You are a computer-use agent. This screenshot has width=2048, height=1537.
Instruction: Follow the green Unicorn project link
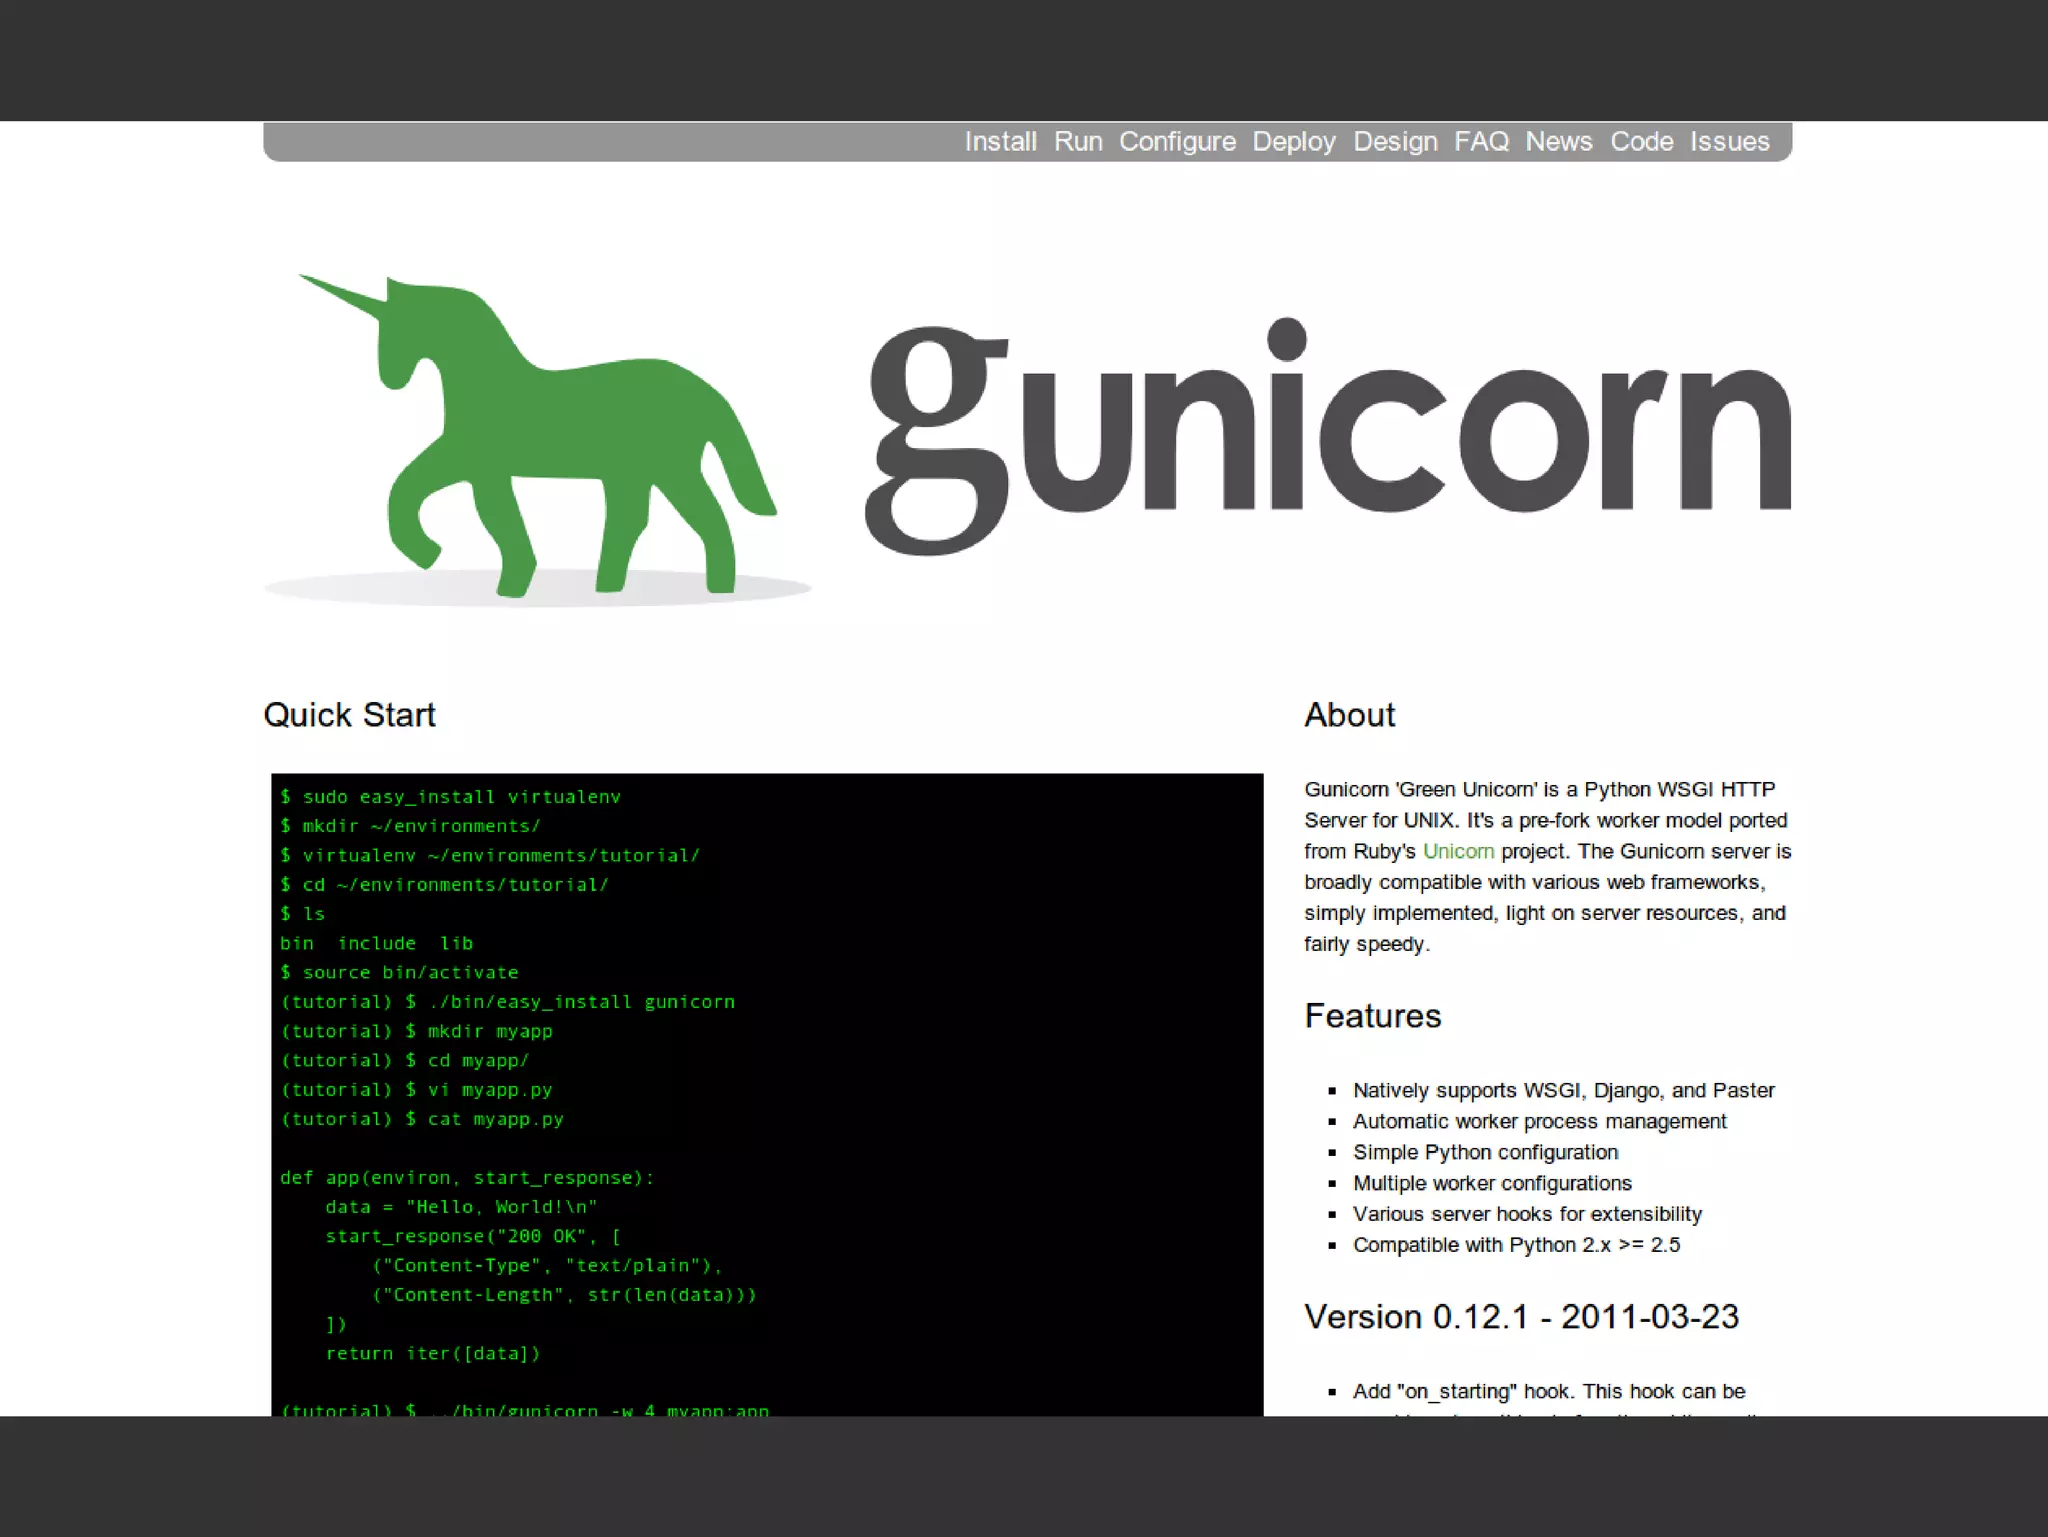(x=1458, y=851)
